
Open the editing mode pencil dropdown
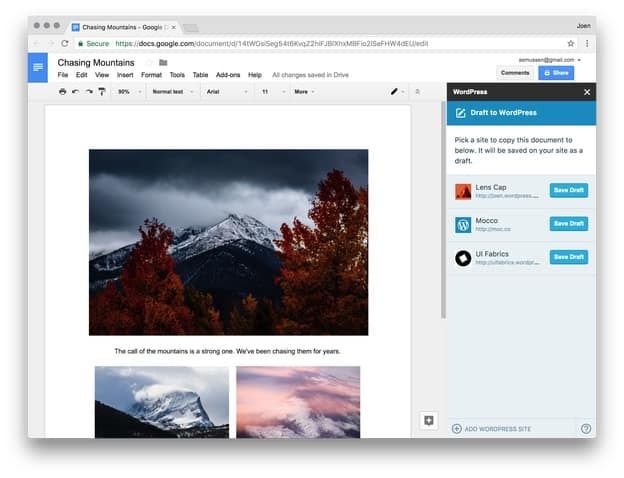coord(397,92)
